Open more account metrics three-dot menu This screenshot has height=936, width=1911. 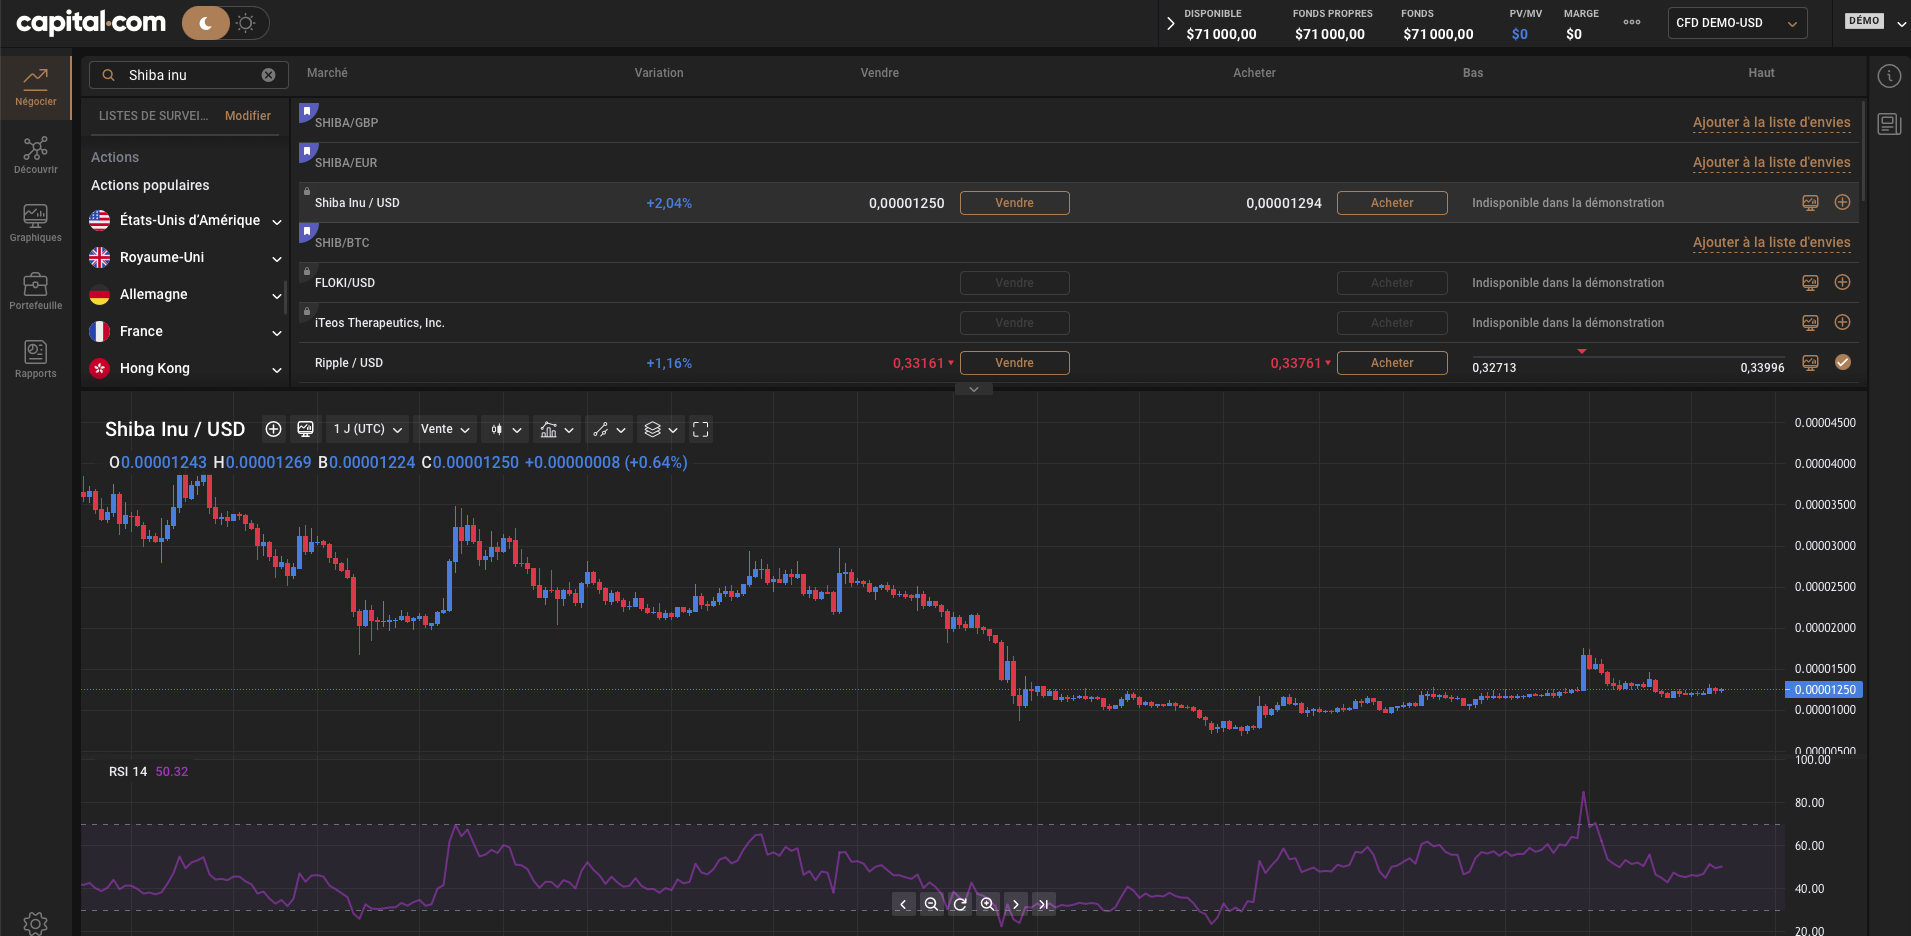click(1632, 22)
